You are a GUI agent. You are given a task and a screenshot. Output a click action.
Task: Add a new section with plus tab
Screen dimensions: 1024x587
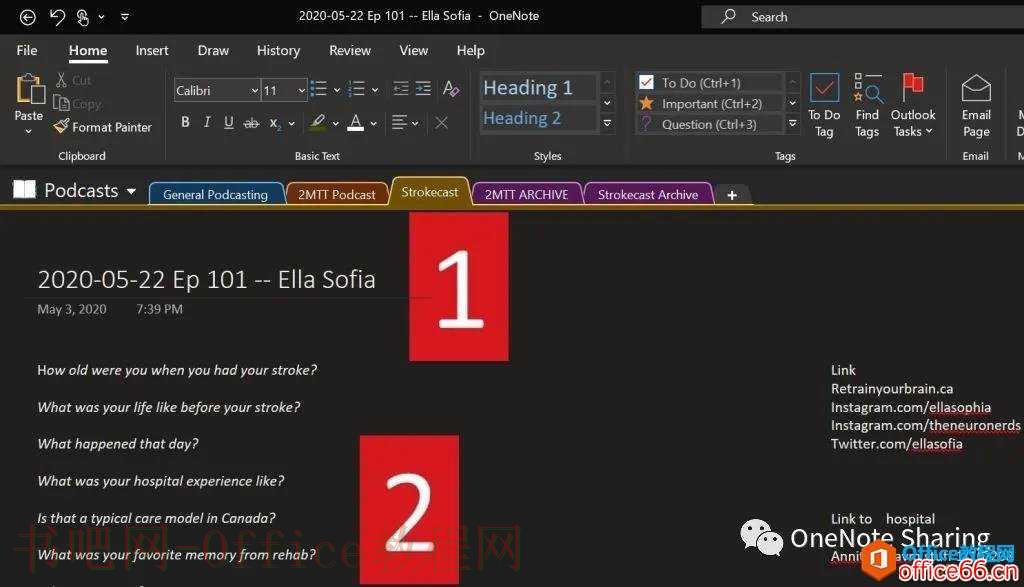[x=732, y=195]
